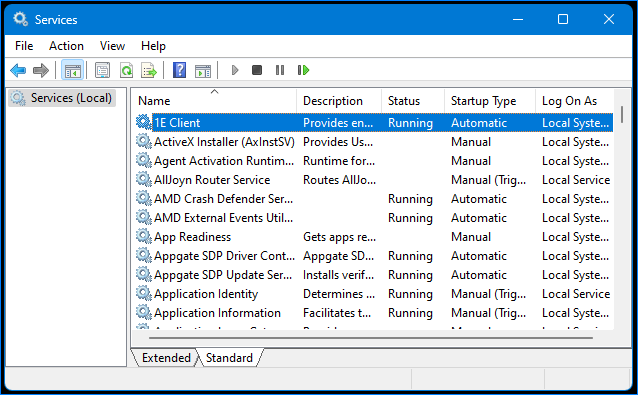Maximize the Services window

[x=563, y=19]
